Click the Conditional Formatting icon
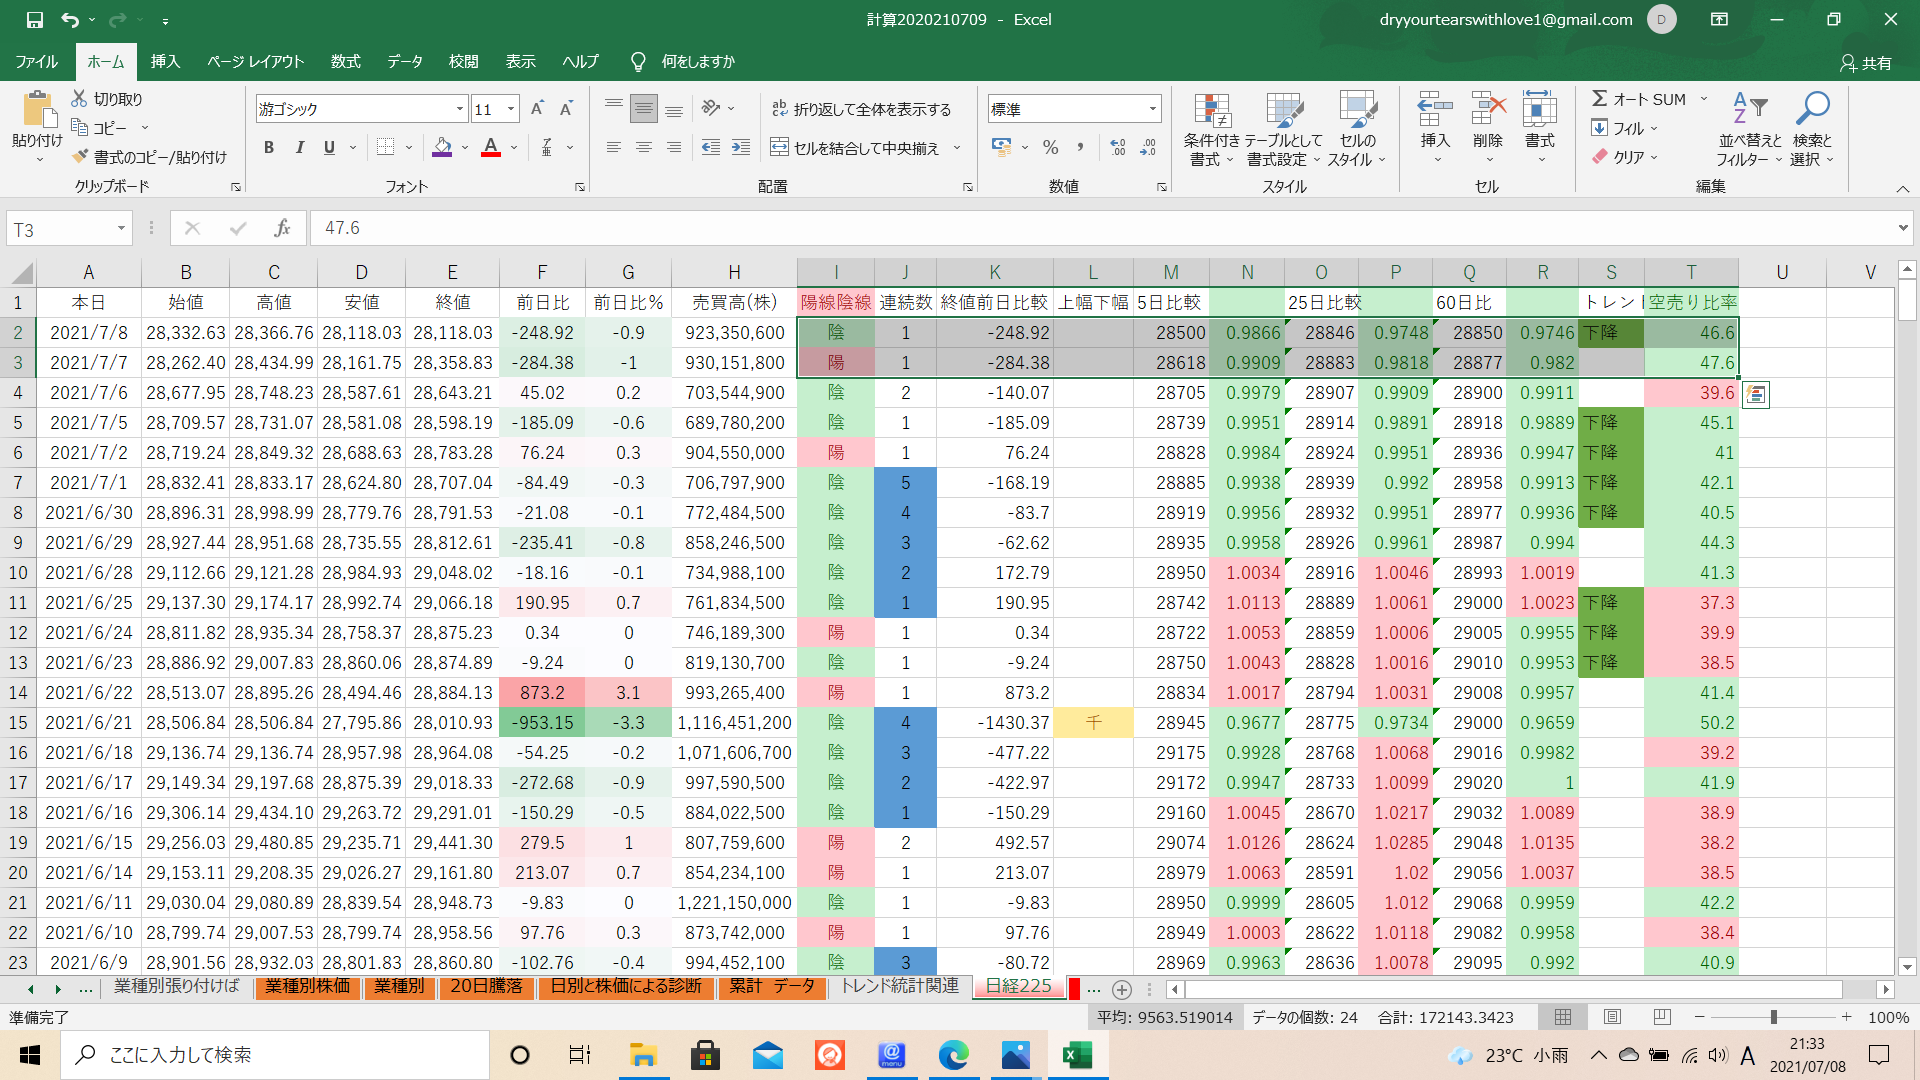The height and width of the screenshot is (1080, 1920). [1211, 112]
